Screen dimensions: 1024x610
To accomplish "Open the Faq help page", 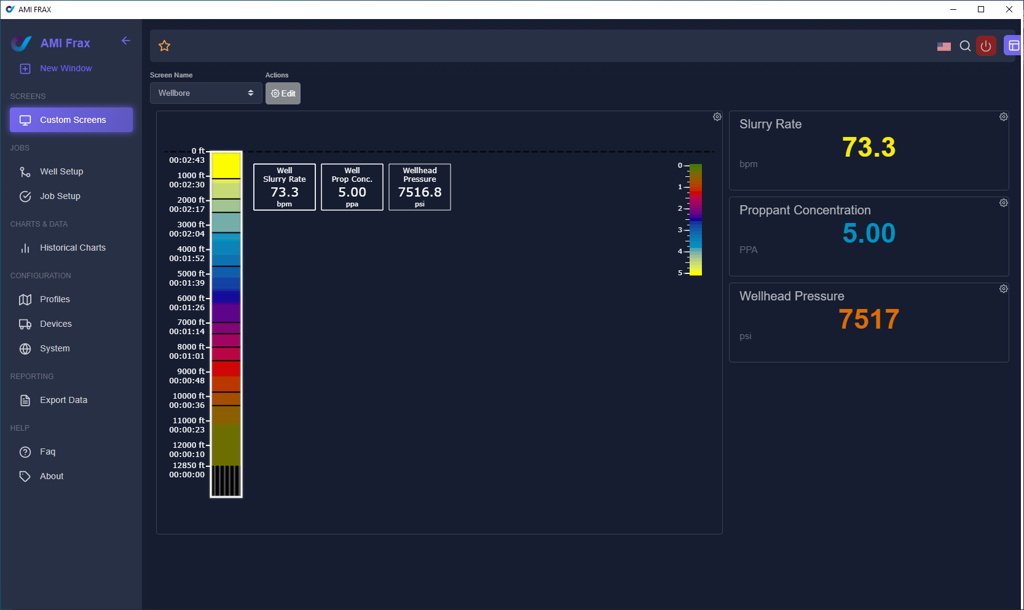I will 47,451.
